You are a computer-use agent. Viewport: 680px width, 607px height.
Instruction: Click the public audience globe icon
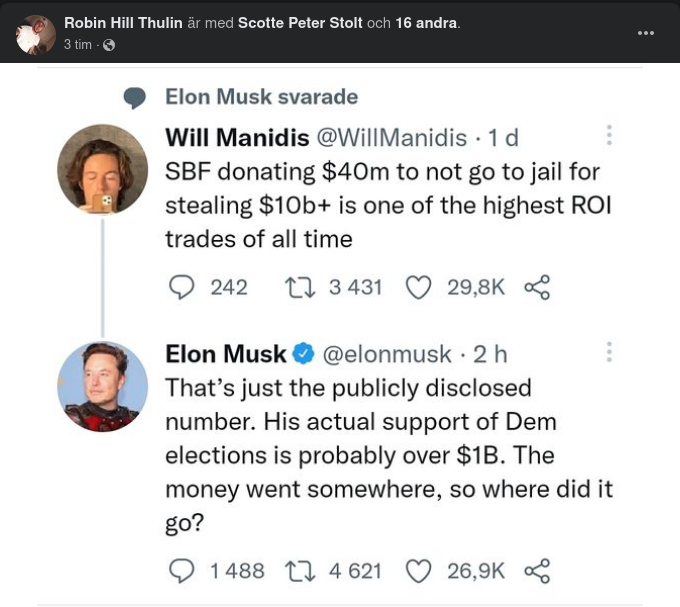coord(109,45)
